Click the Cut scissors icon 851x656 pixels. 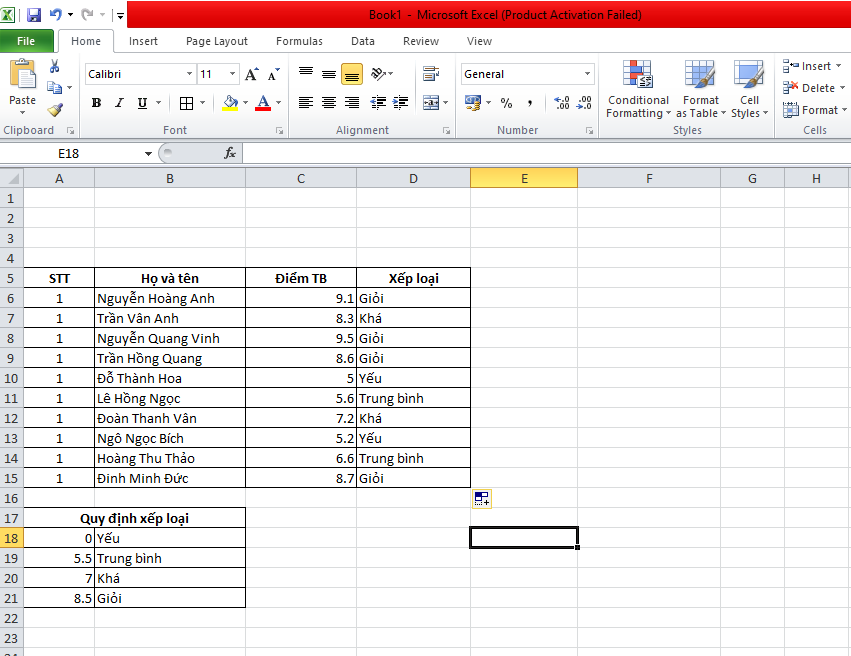[54, 66]
